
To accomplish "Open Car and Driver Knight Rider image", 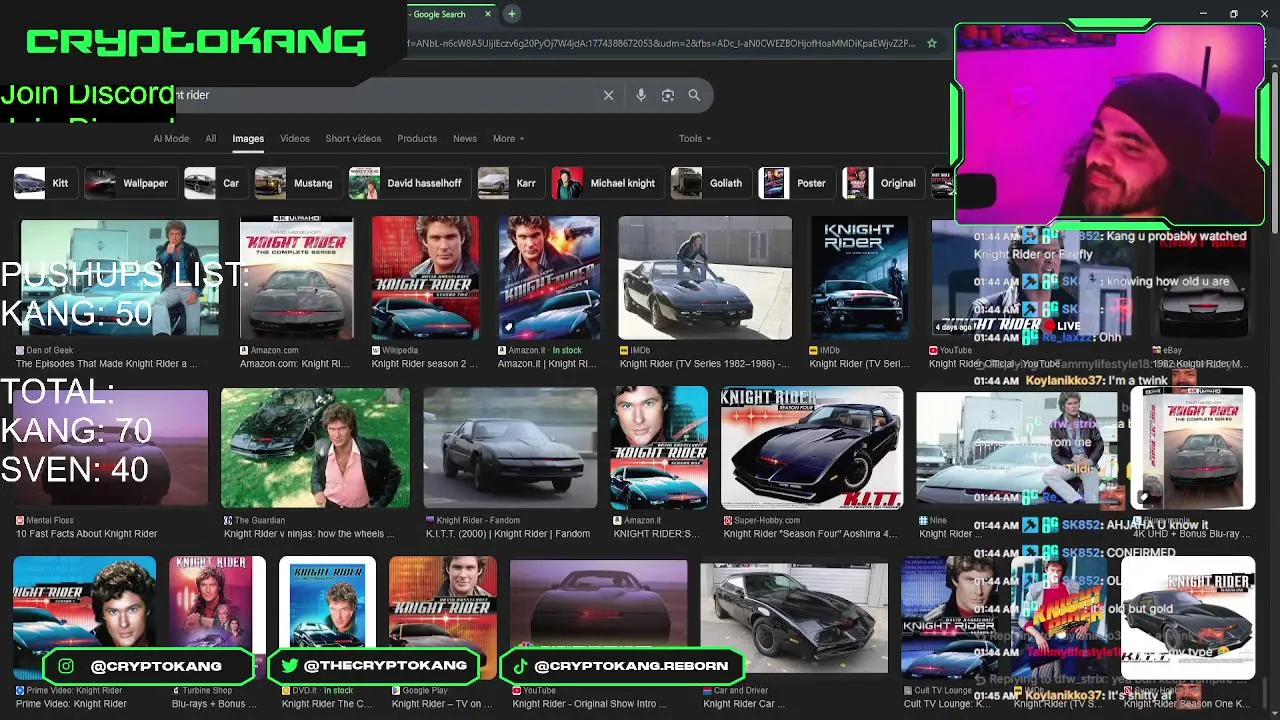I will pos(794,618).
